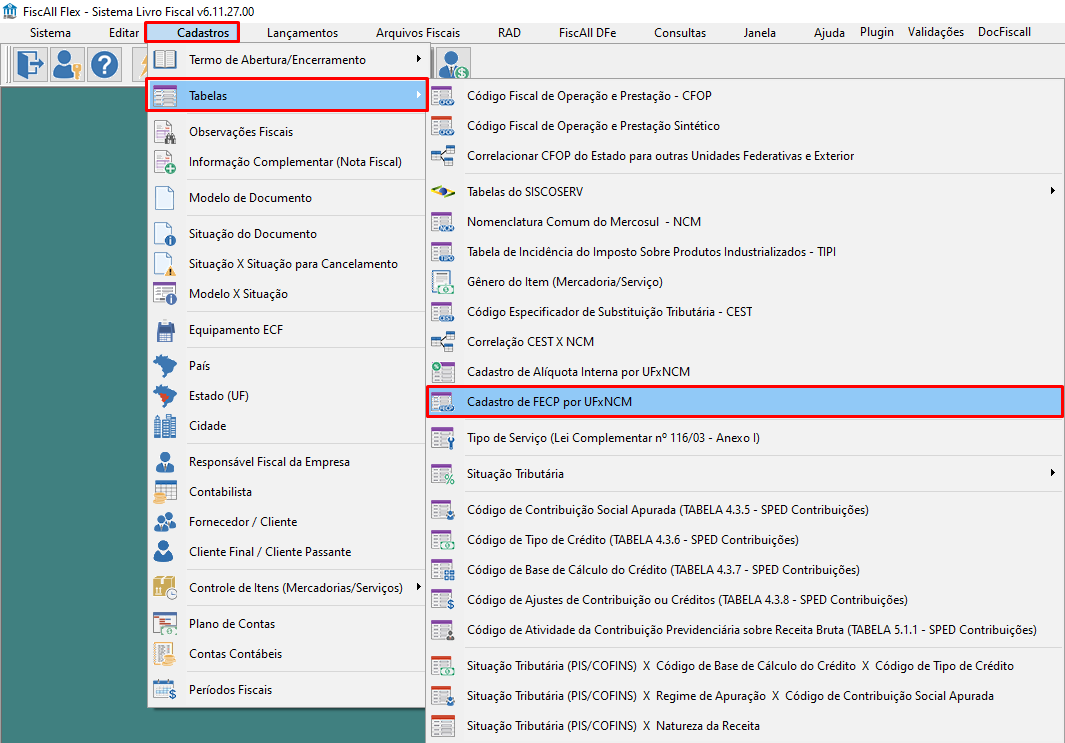
Task: Choose Código de Ajustes de Contribuição ou Créditos
Action: point(744,600)
